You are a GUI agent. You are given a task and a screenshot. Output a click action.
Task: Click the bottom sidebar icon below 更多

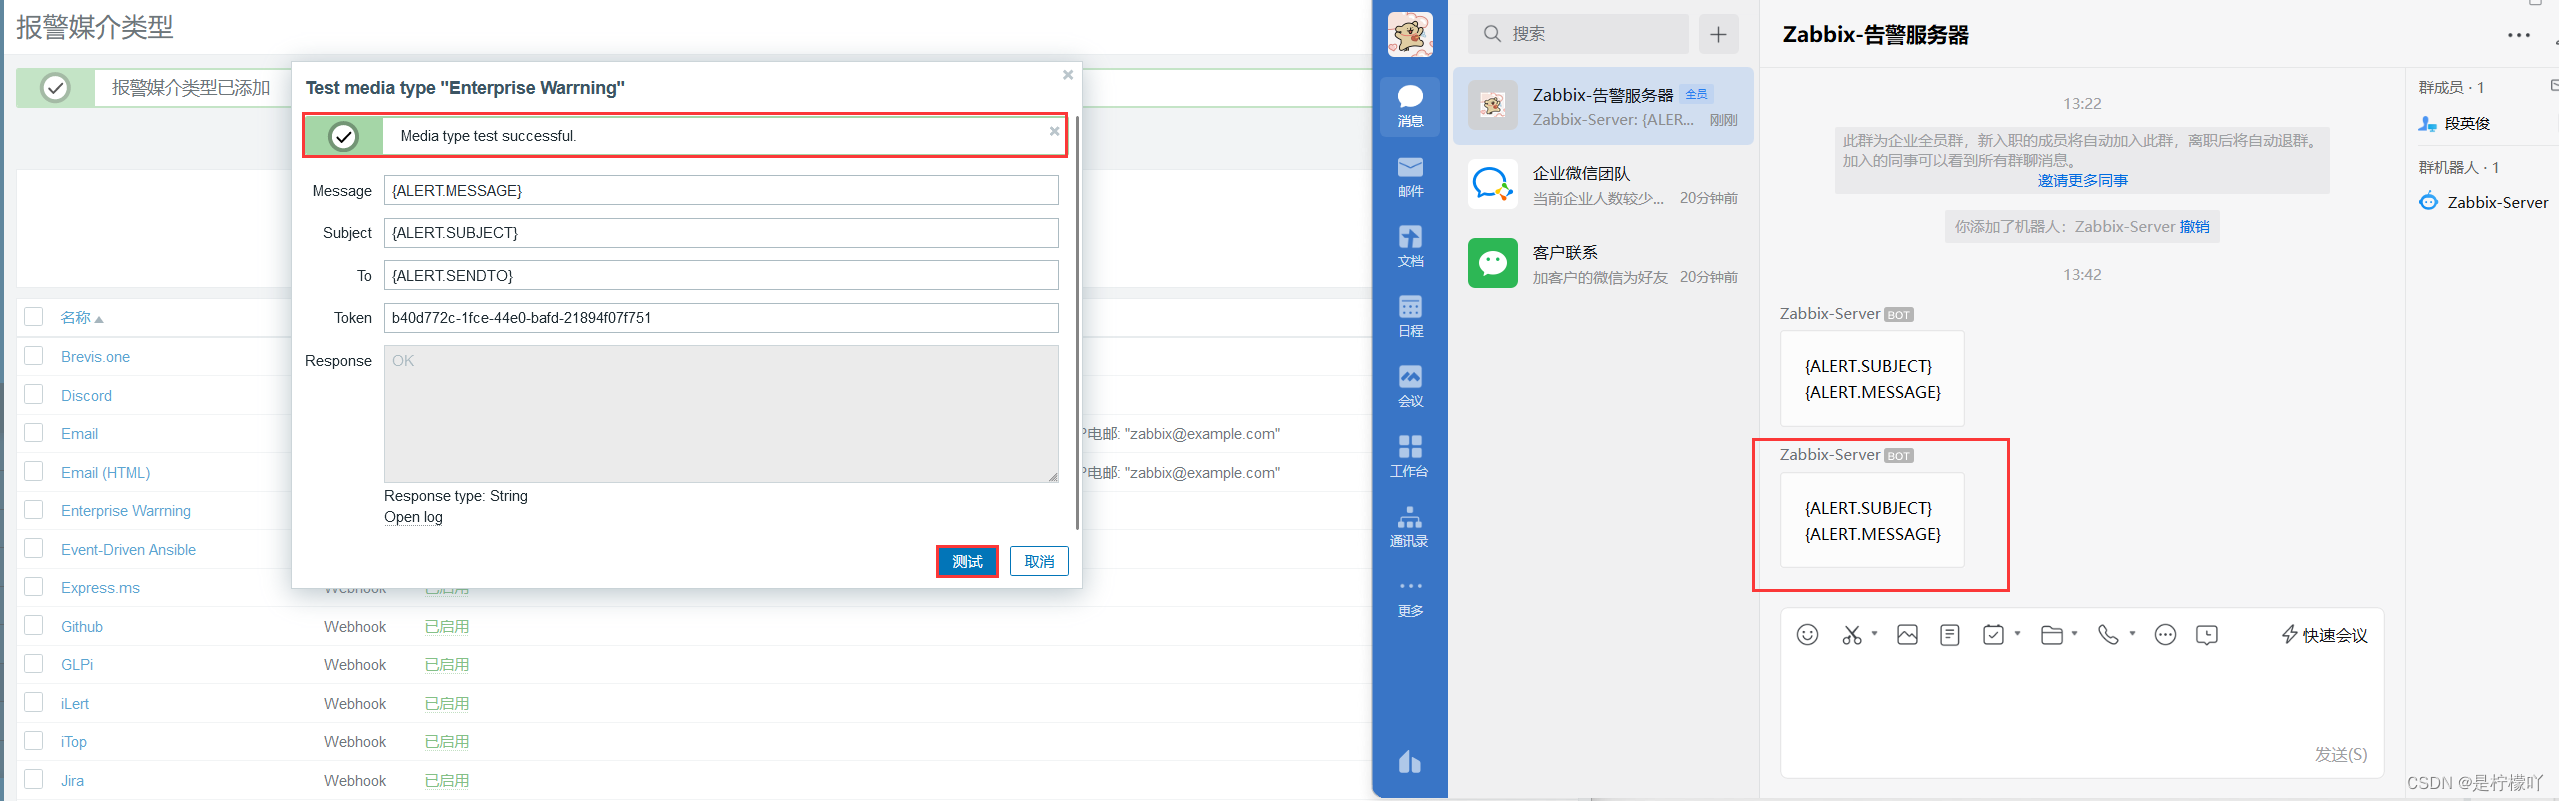click(x=1410, y=762)
